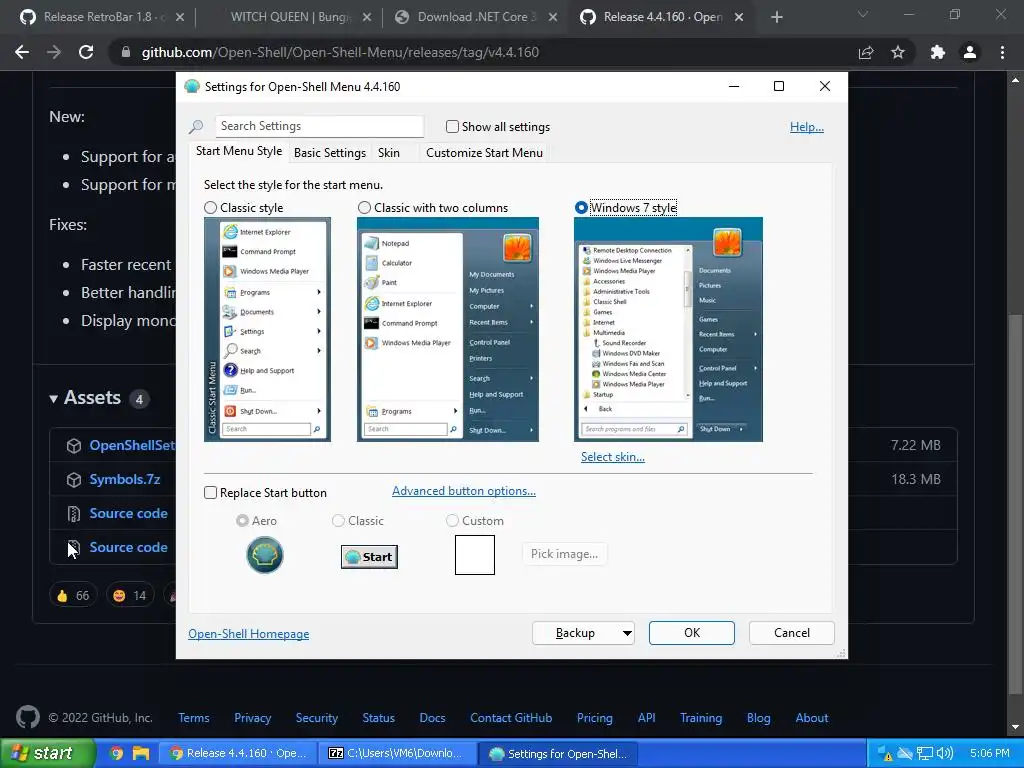Close the WITCH QUEEN tab

pyautogui.click(x=367, y=18)
